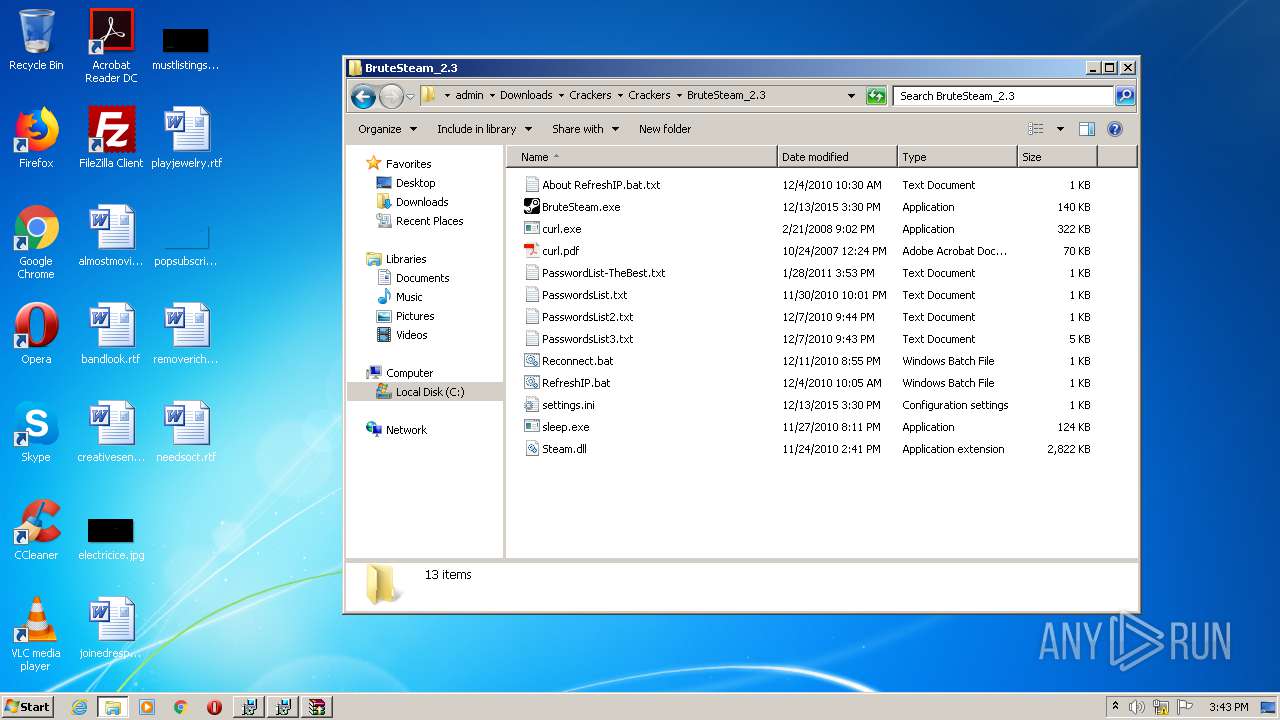Click the Back navigation arrow
Image resolution: width=1280 pixels, height=720 pixels.
(364, 96)
